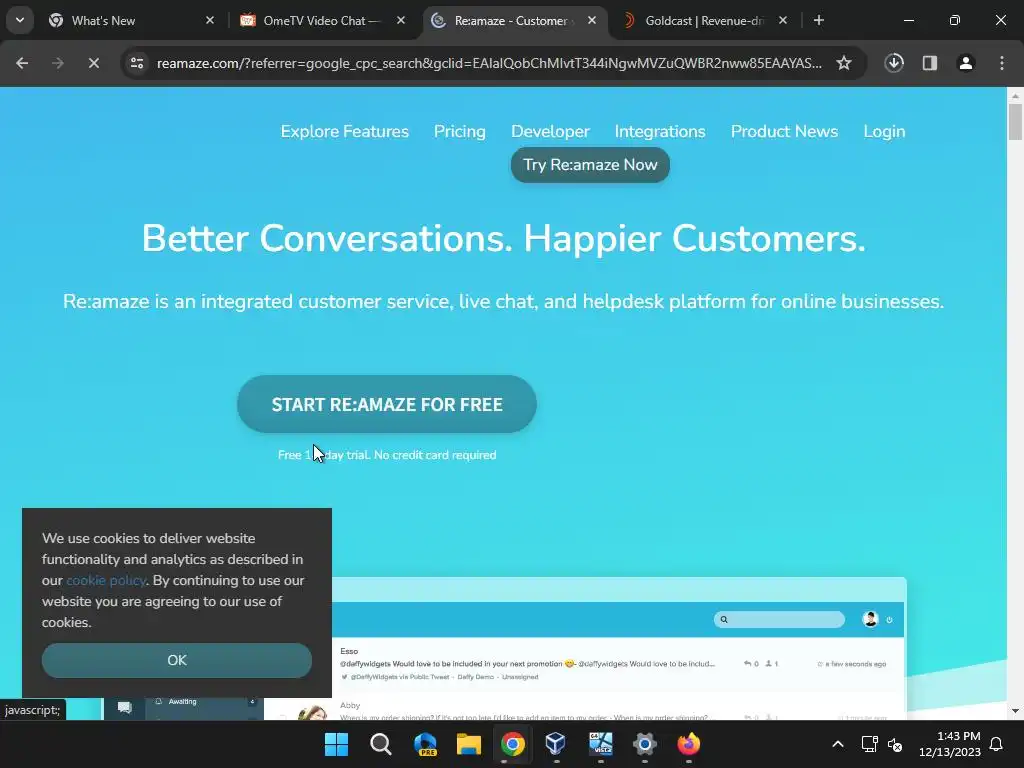Switch to the What's New tab

coord(131,20)
